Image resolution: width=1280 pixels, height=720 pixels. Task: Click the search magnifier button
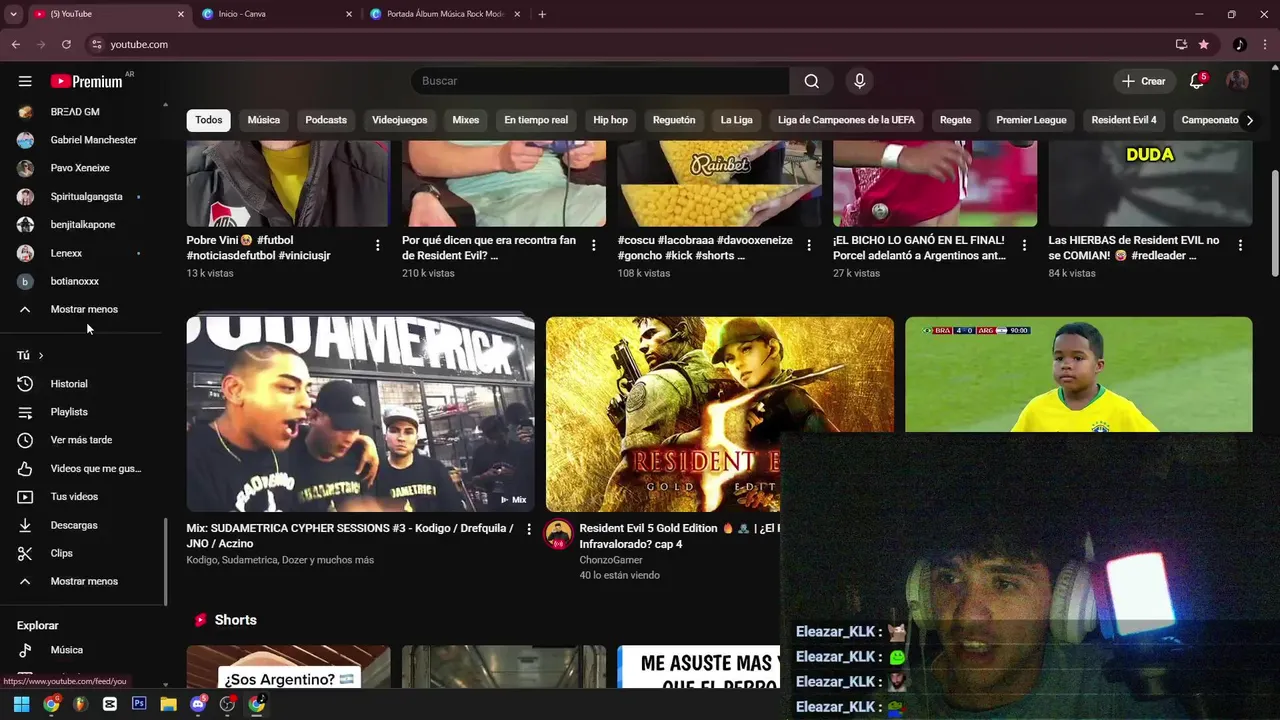[x=812, y=81]
